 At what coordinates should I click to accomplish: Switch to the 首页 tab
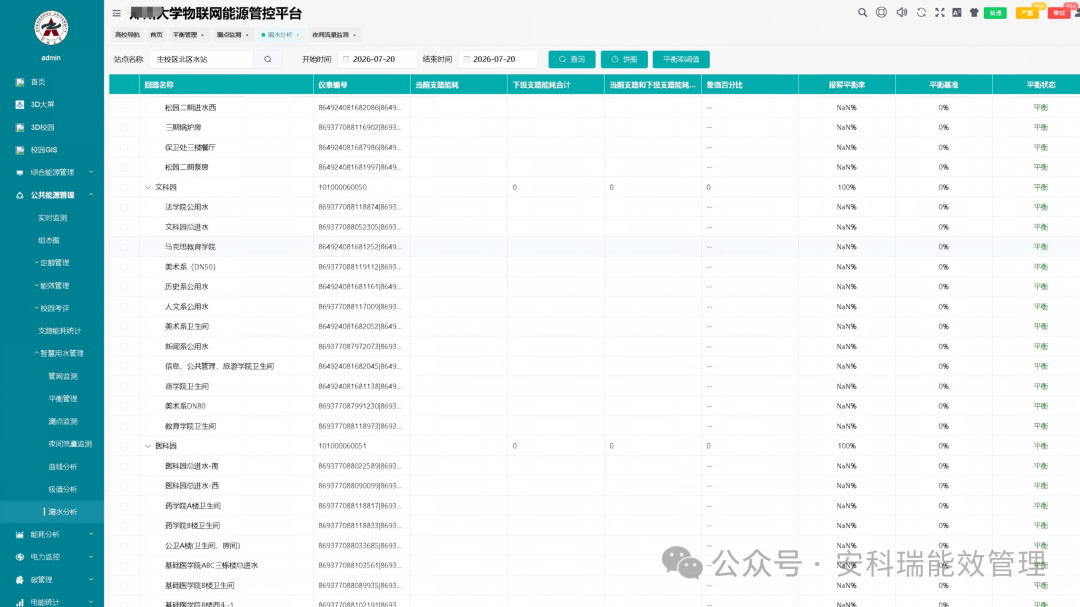156,35
